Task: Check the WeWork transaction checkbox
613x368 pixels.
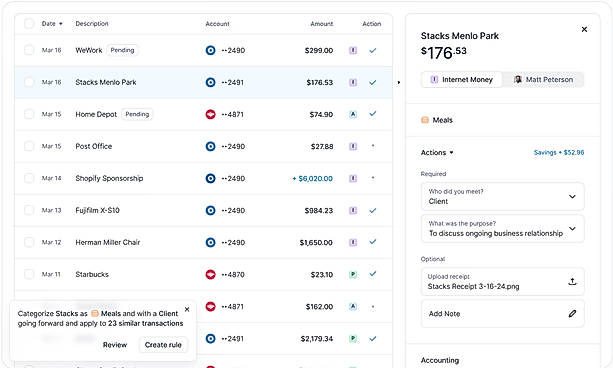Action: 29,50
